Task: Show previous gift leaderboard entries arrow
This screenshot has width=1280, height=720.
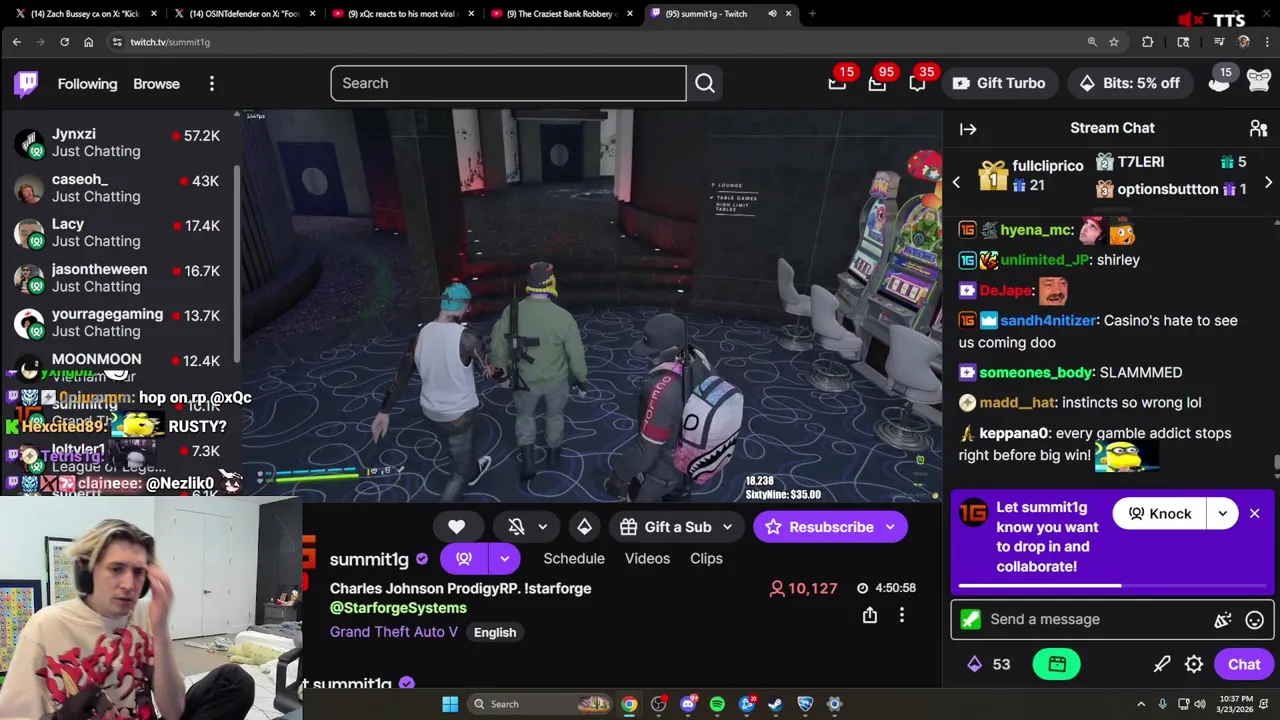Action: click(x=956, y=183)
